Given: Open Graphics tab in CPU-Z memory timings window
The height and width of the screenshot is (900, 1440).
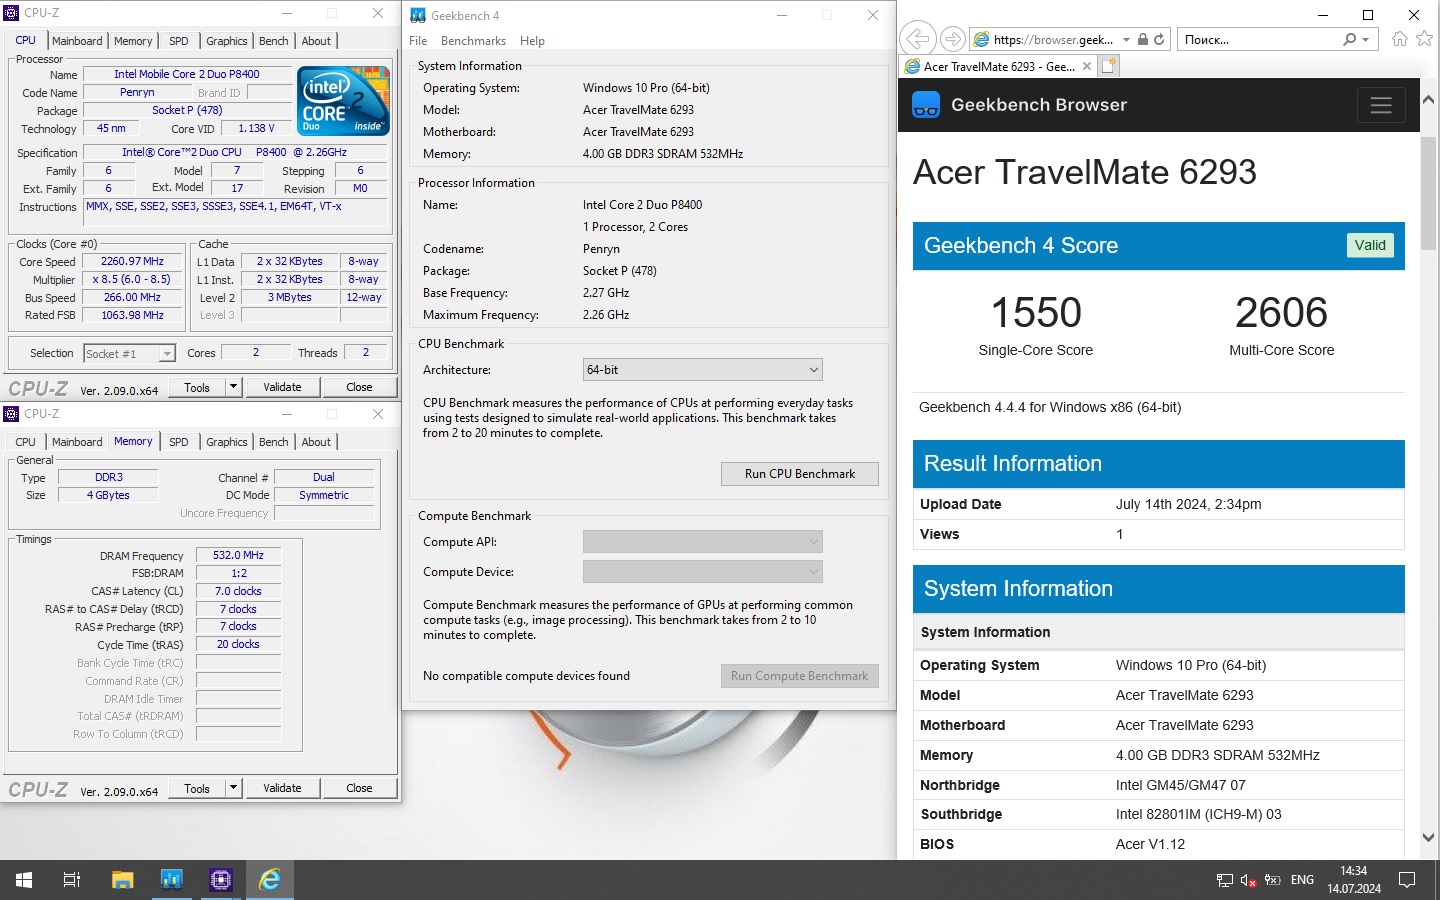Looking at the screenshot, I should pos(227,442).
